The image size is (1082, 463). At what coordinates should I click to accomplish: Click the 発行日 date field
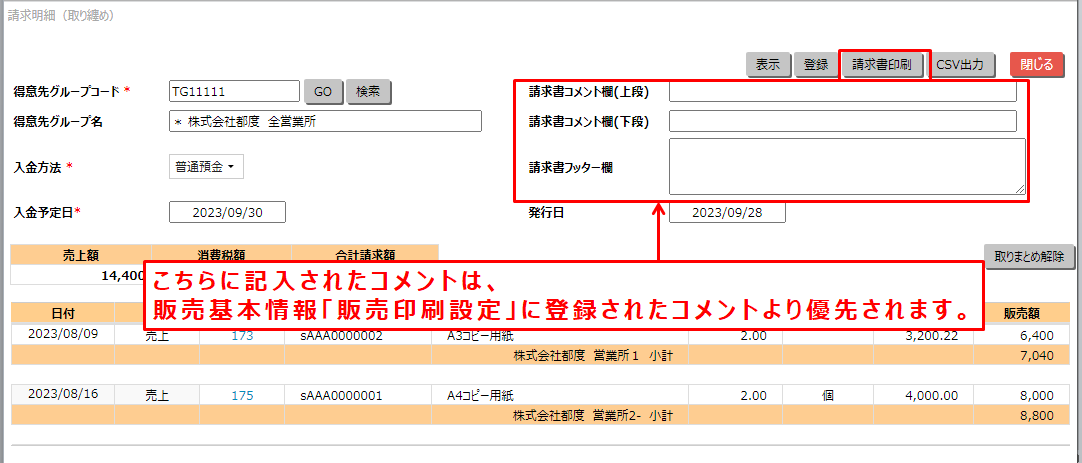[x=727, y=212]
